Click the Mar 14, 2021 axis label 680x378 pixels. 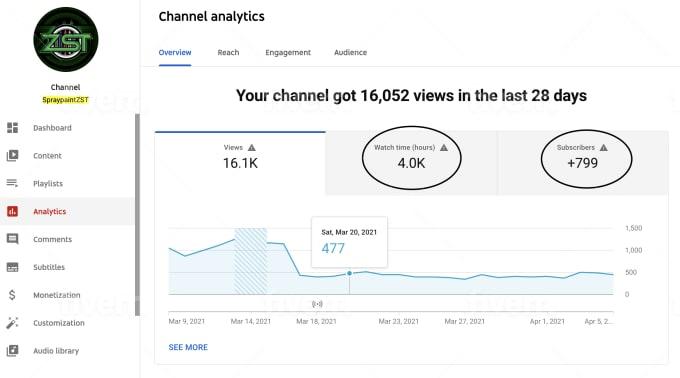pos(251,321)
